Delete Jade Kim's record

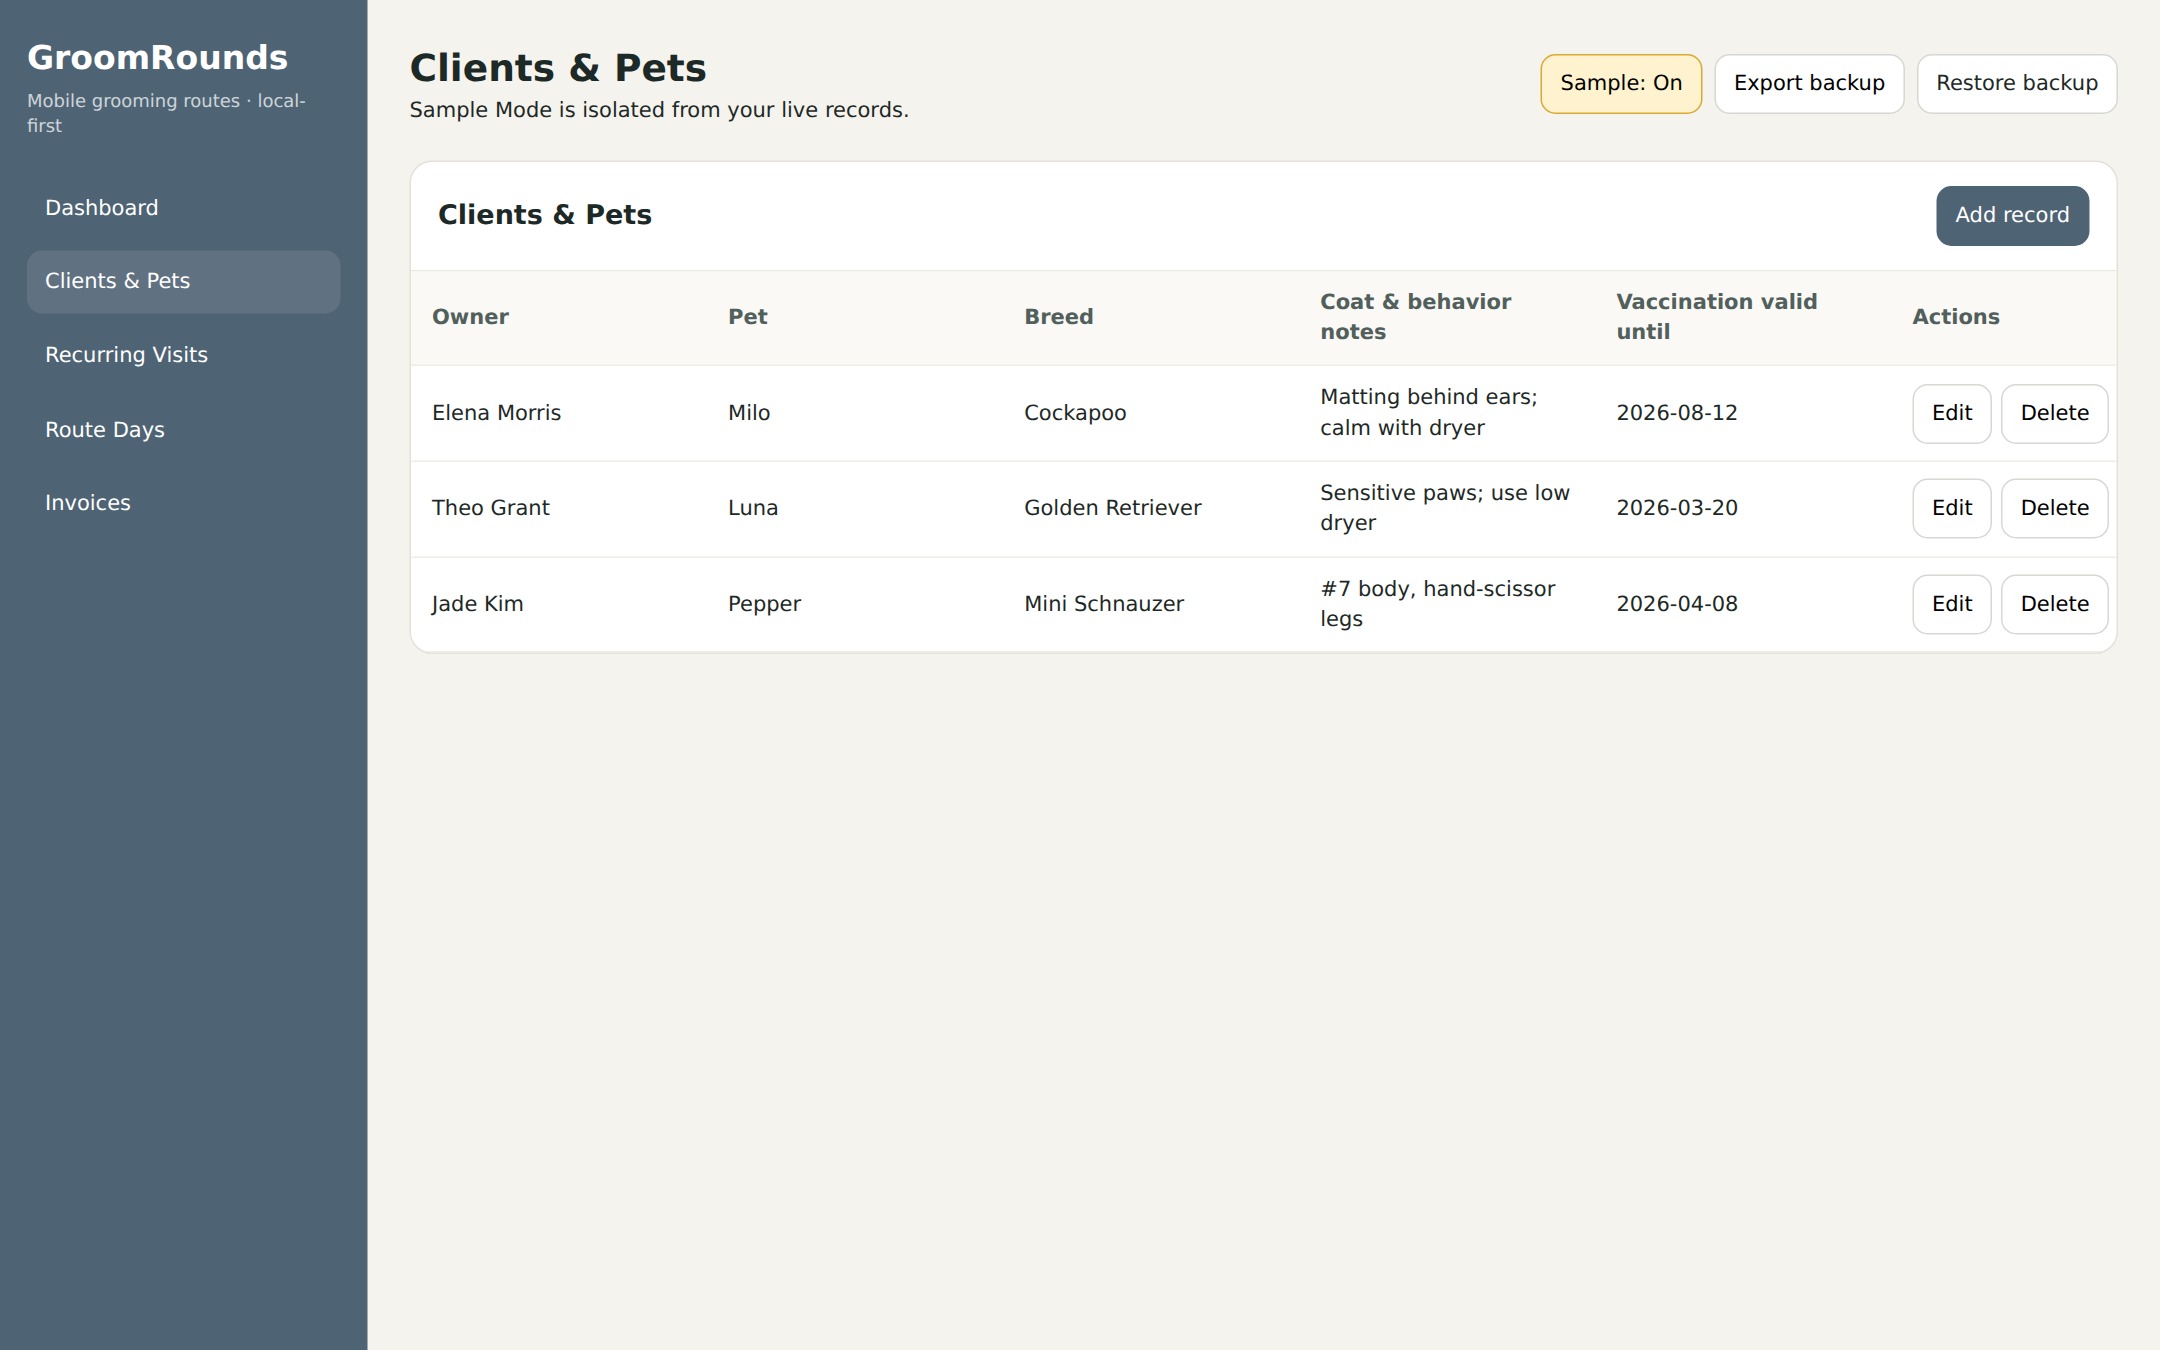click(2054, 605)
